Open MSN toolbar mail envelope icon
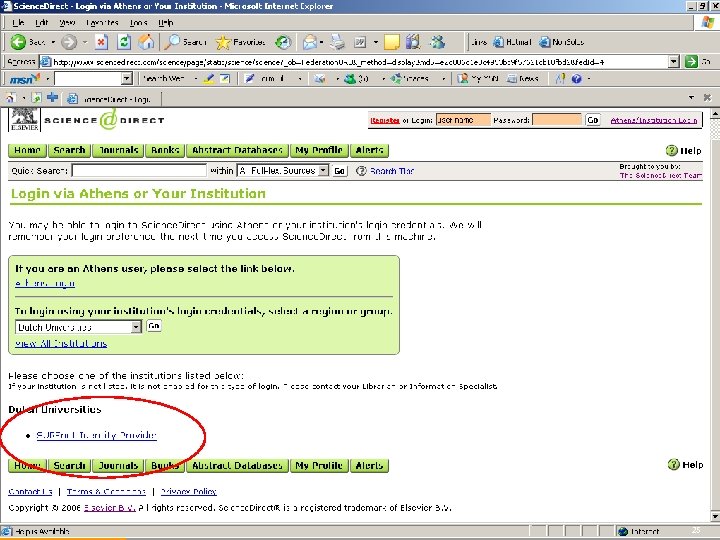This screenshot has height=540, width=720. (320, 79)
